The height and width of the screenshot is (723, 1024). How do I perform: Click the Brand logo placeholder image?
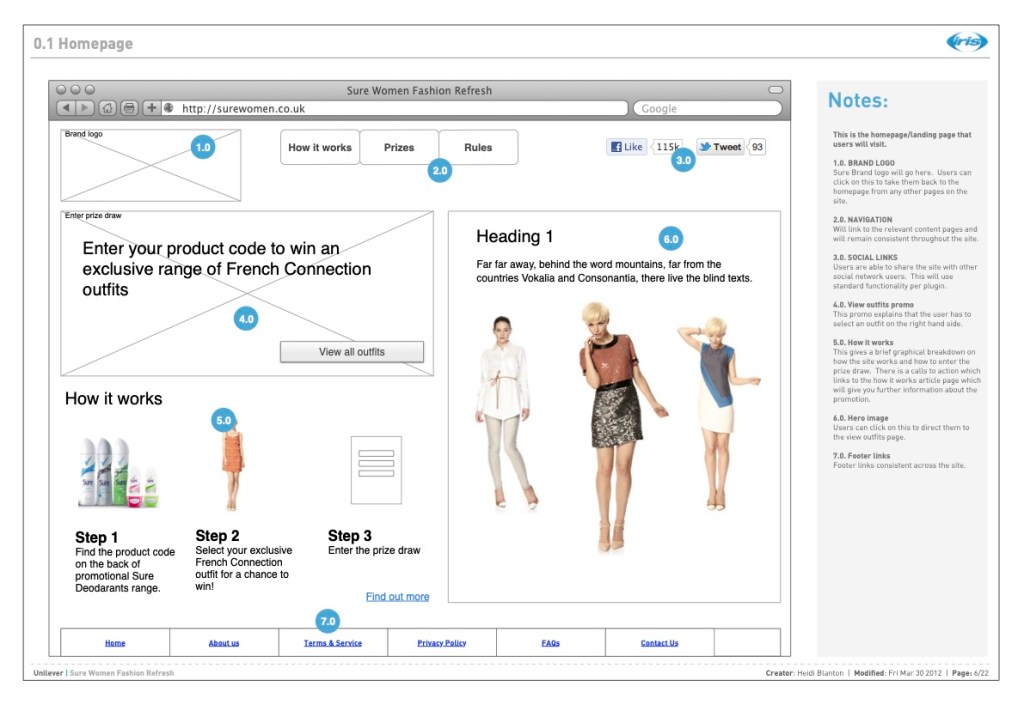[x=150, y=165]
